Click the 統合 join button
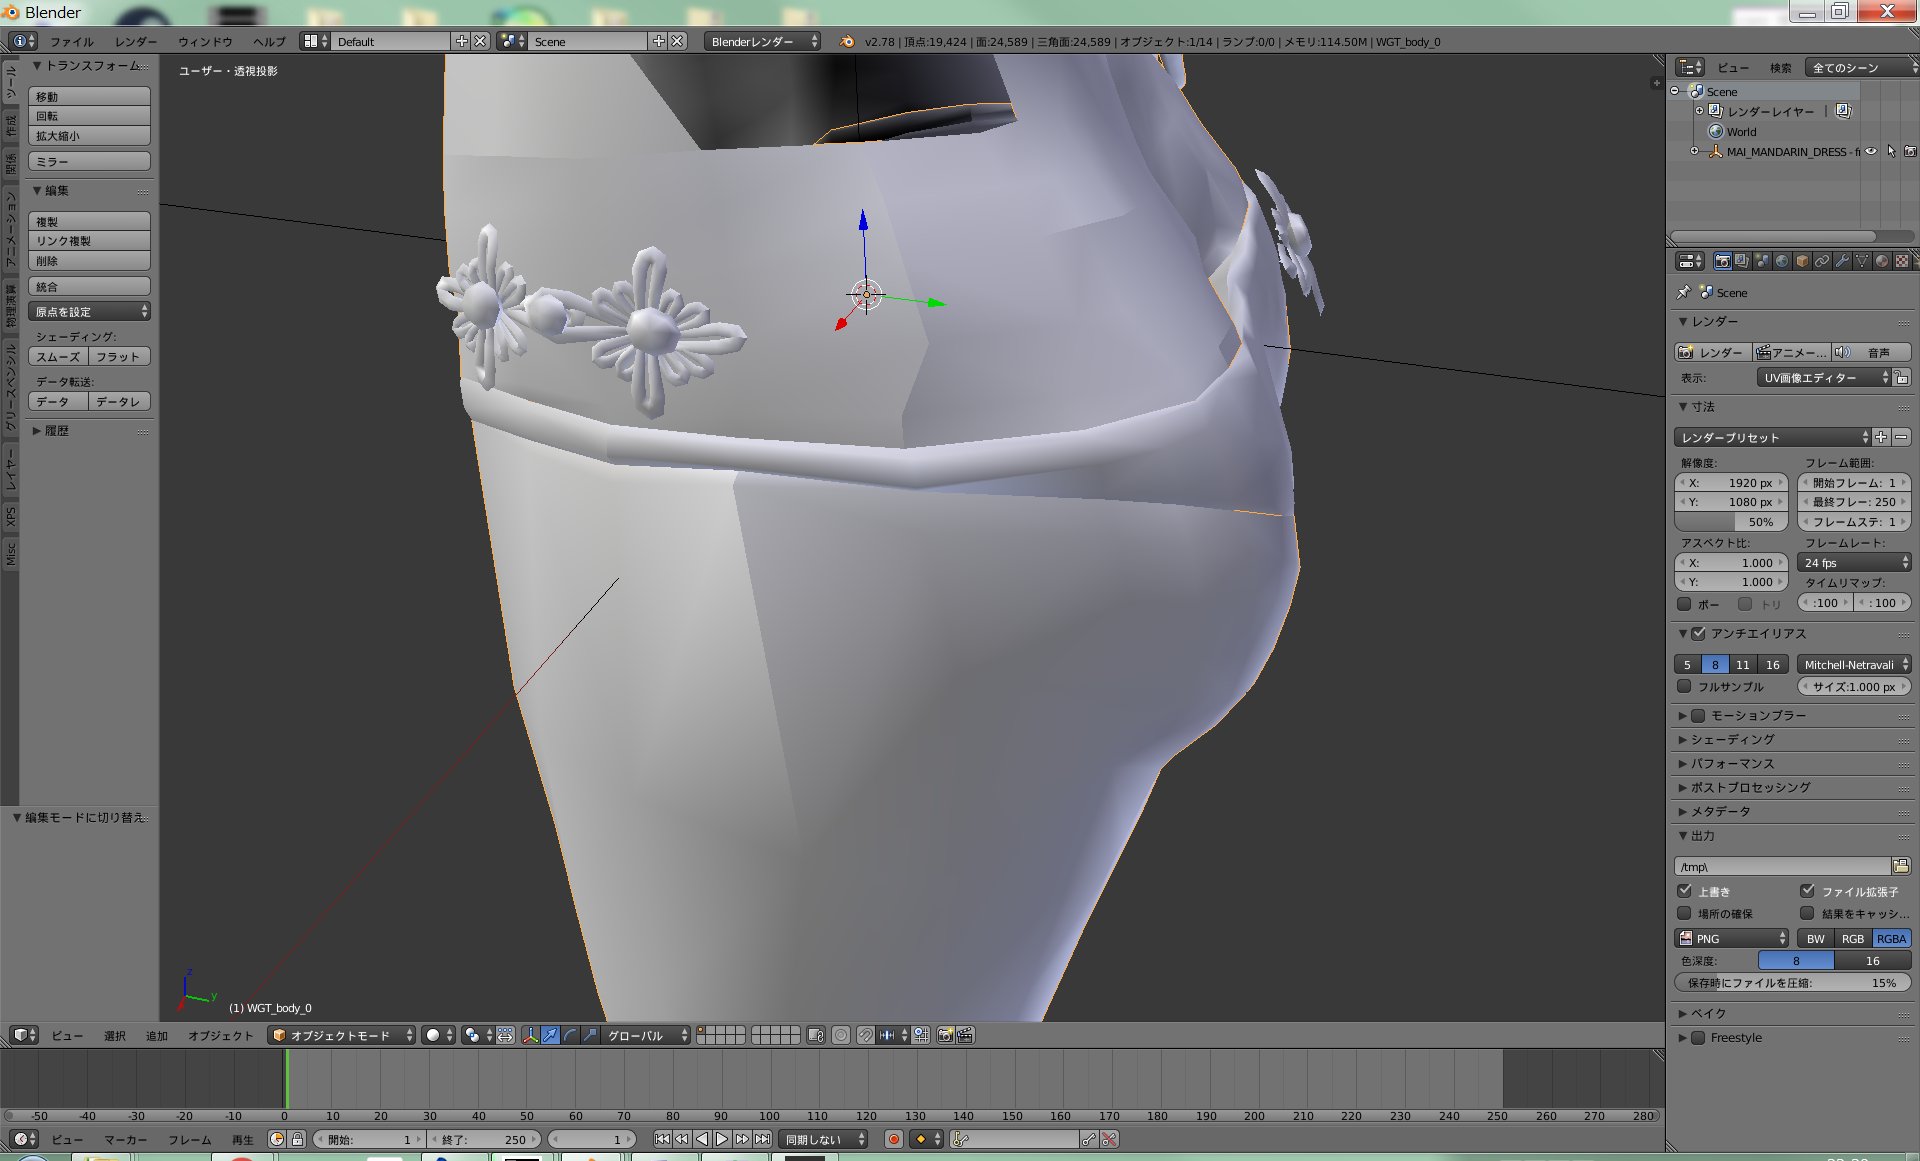Image resolution: width=1920 pixels, height=1161 pixels. pos(89,287)
